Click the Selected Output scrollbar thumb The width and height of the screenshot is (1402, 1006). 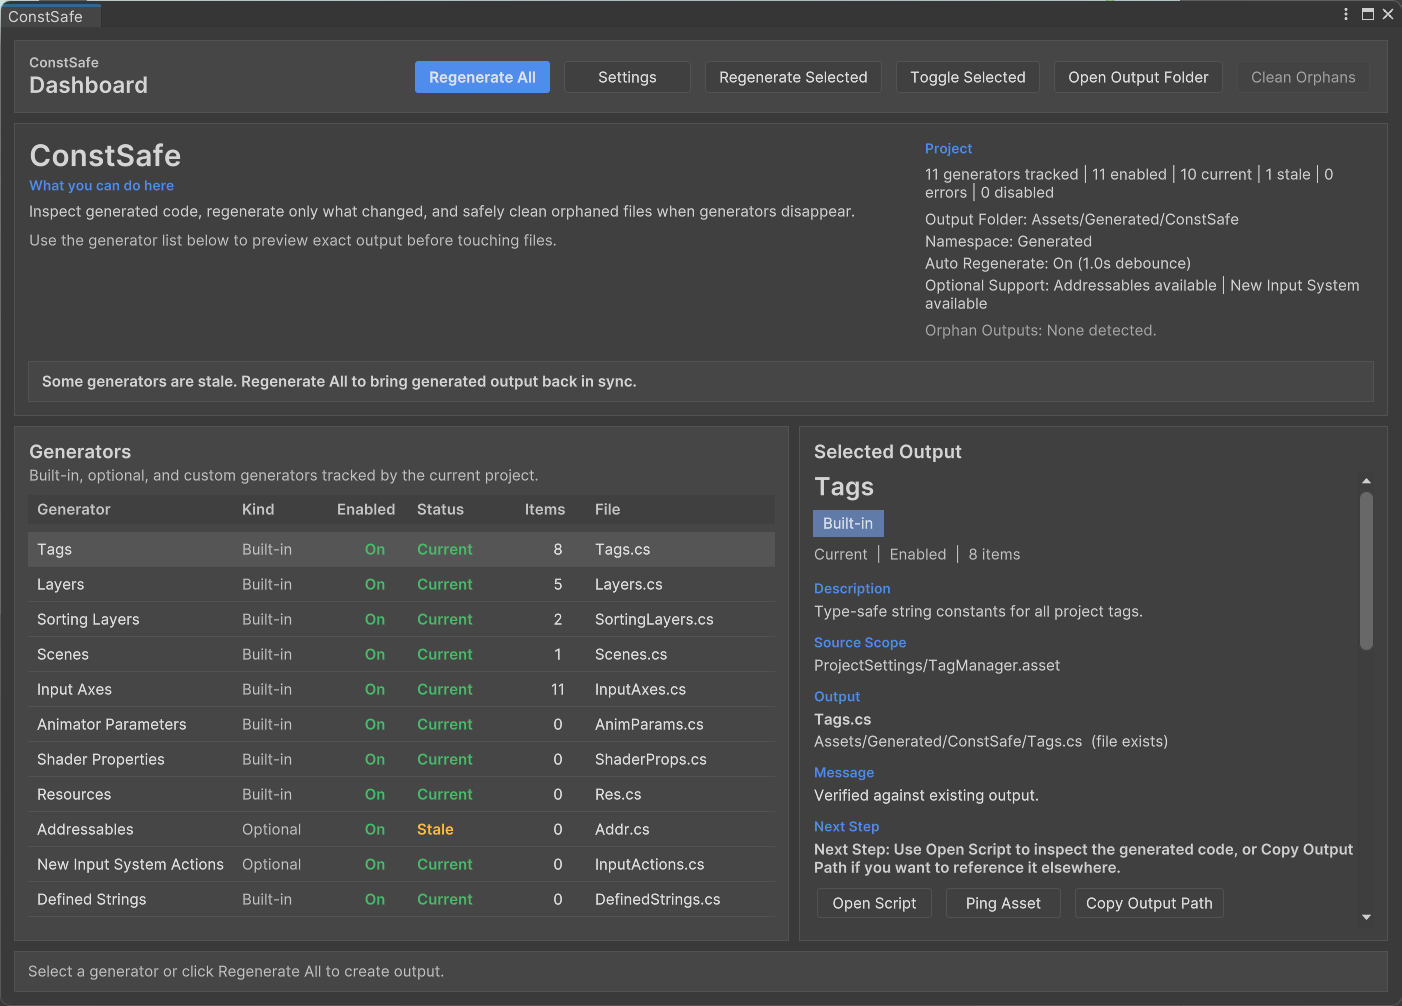point(1366,570)
